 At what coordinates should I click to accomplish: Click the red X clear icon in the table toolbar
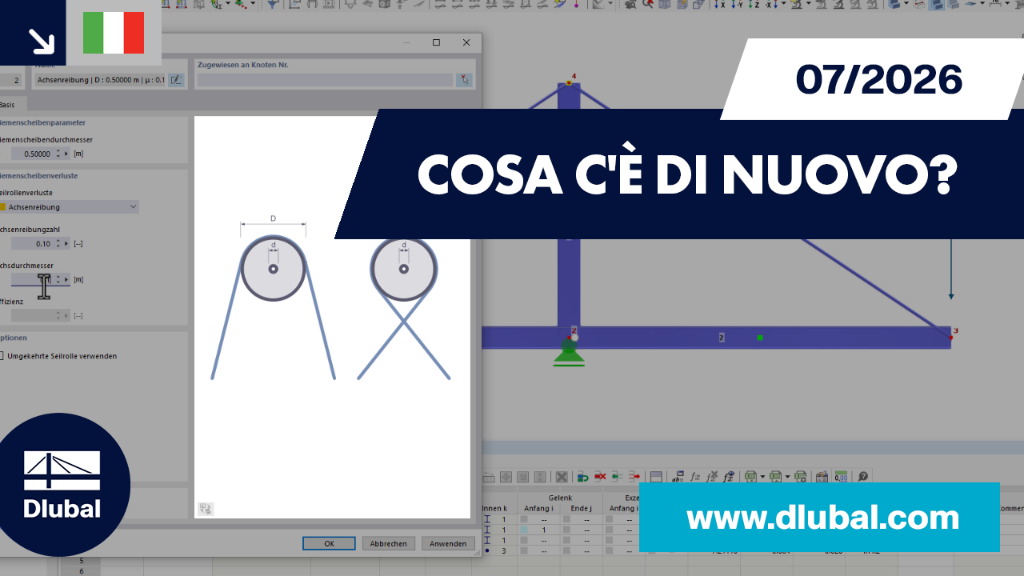tap(600, 477)
